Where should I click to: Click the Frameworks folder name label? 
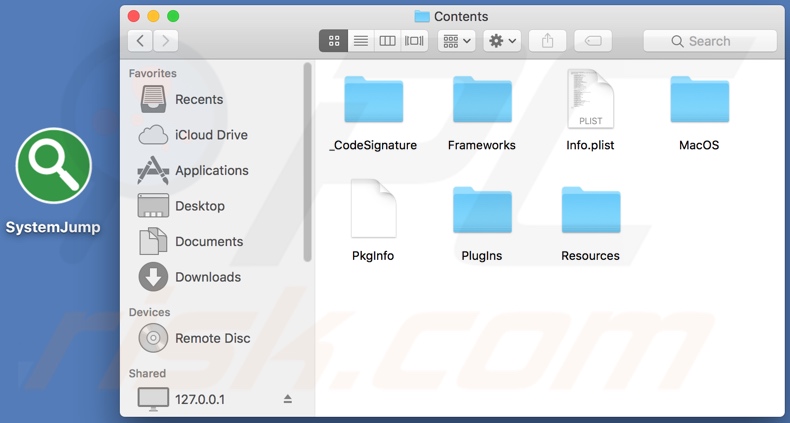pos(482,145)
